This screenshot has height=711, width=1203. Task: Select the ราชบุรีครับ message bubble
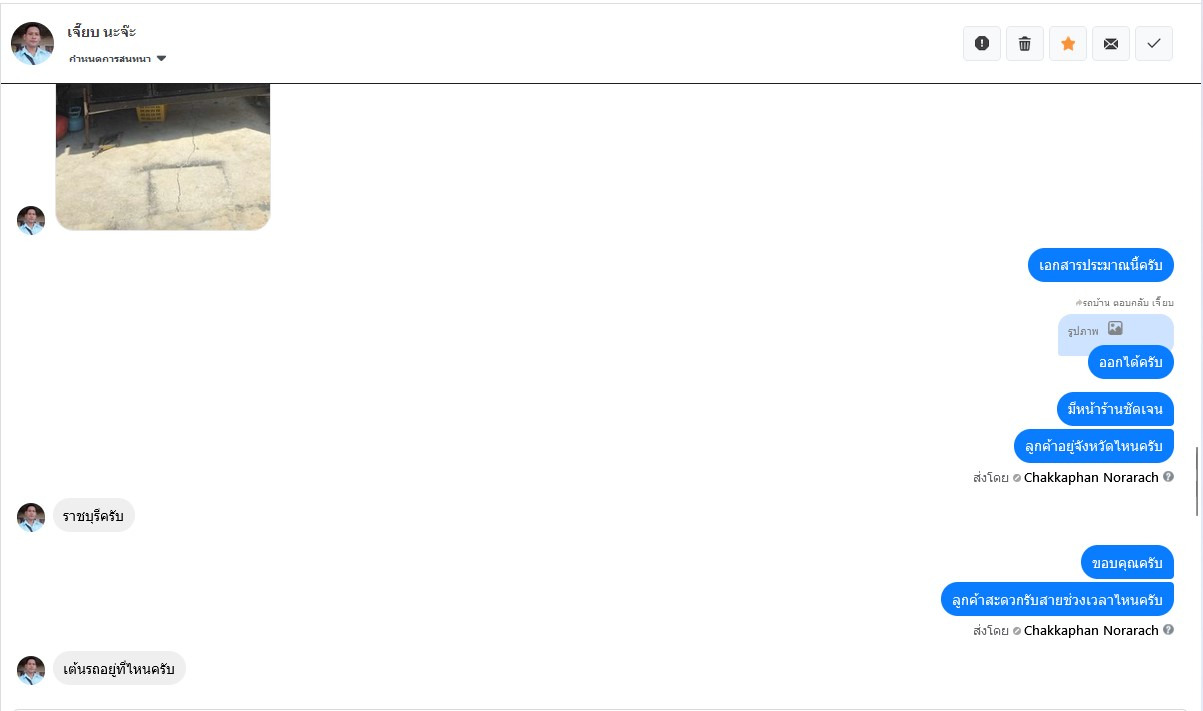click(x=93, y=515)
